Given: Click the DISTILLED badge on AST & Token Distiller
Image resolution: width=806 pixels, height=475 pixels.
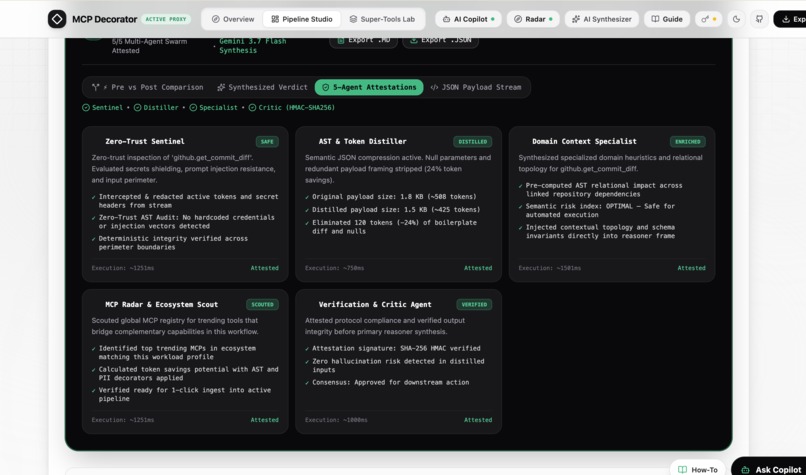Looking at the screenshot, I should point(472,141).
